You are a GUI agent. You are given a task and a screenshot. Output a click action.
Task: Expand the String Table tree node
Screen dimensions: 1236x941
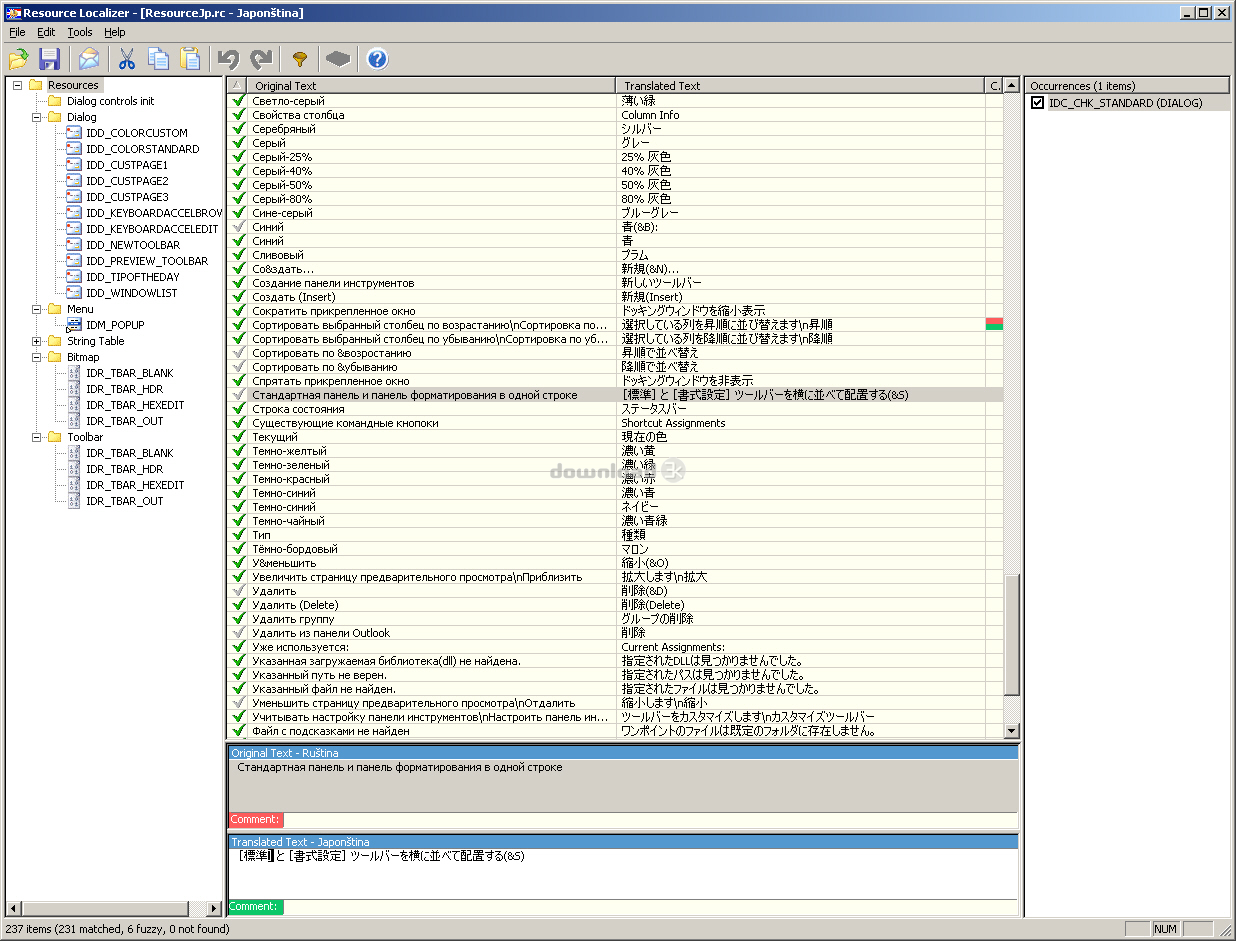point(37,341)
